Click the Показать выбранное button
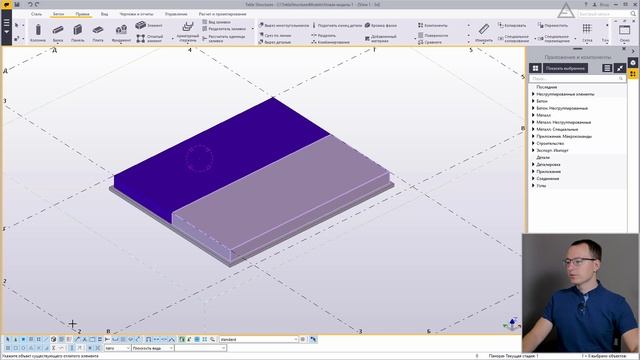Image resolution: width=640 pixels, height=360 pixels. pos(565,68)
